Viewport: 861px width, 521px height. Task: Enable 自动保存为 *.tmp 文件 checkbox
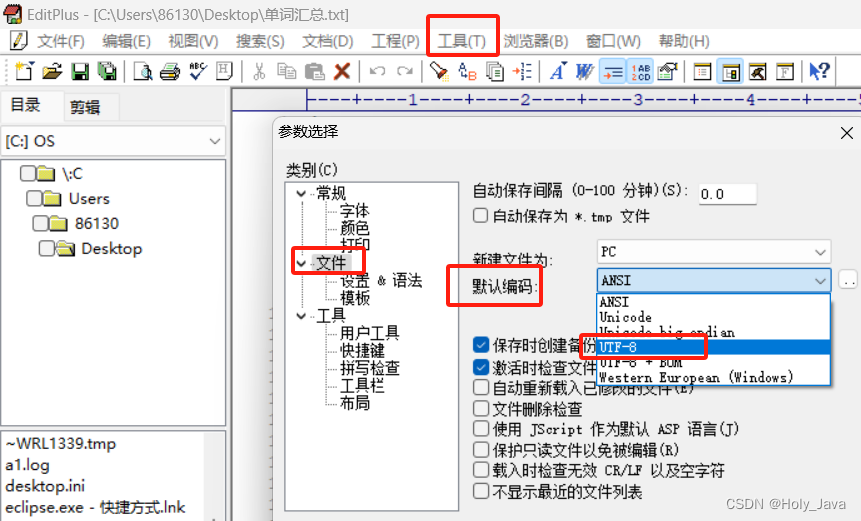tap(480, 216)
